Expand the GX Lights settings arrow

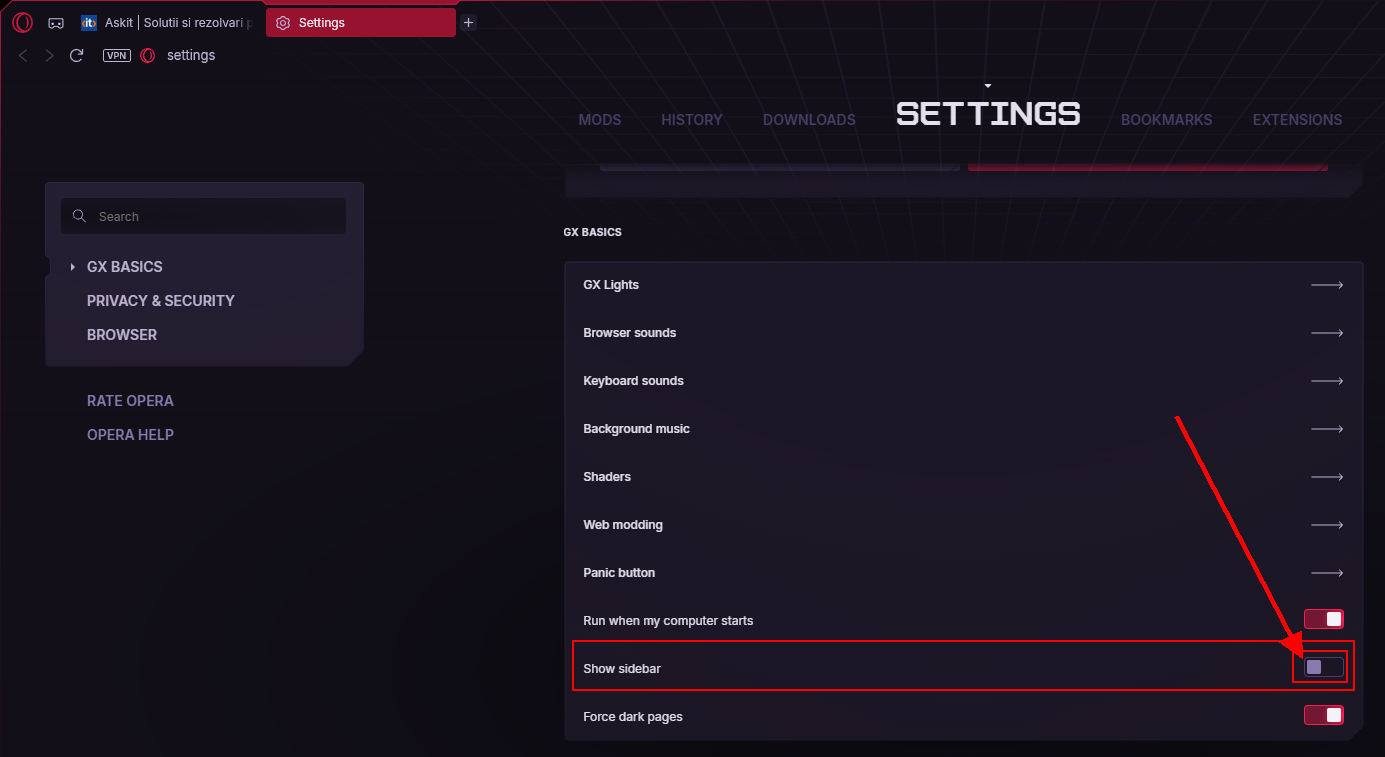[1327, 285]
